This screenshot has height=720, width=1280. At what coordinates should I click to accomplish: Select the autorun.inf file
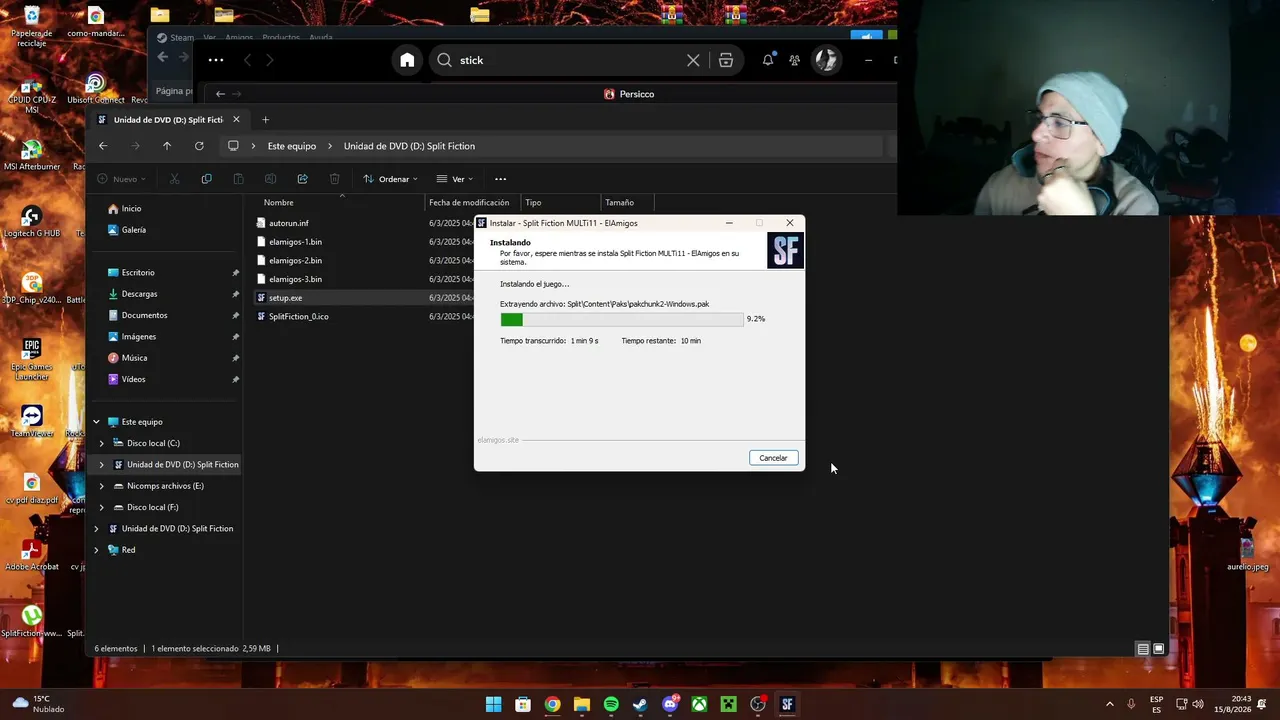pyautogui.click(x=288, y=223)
